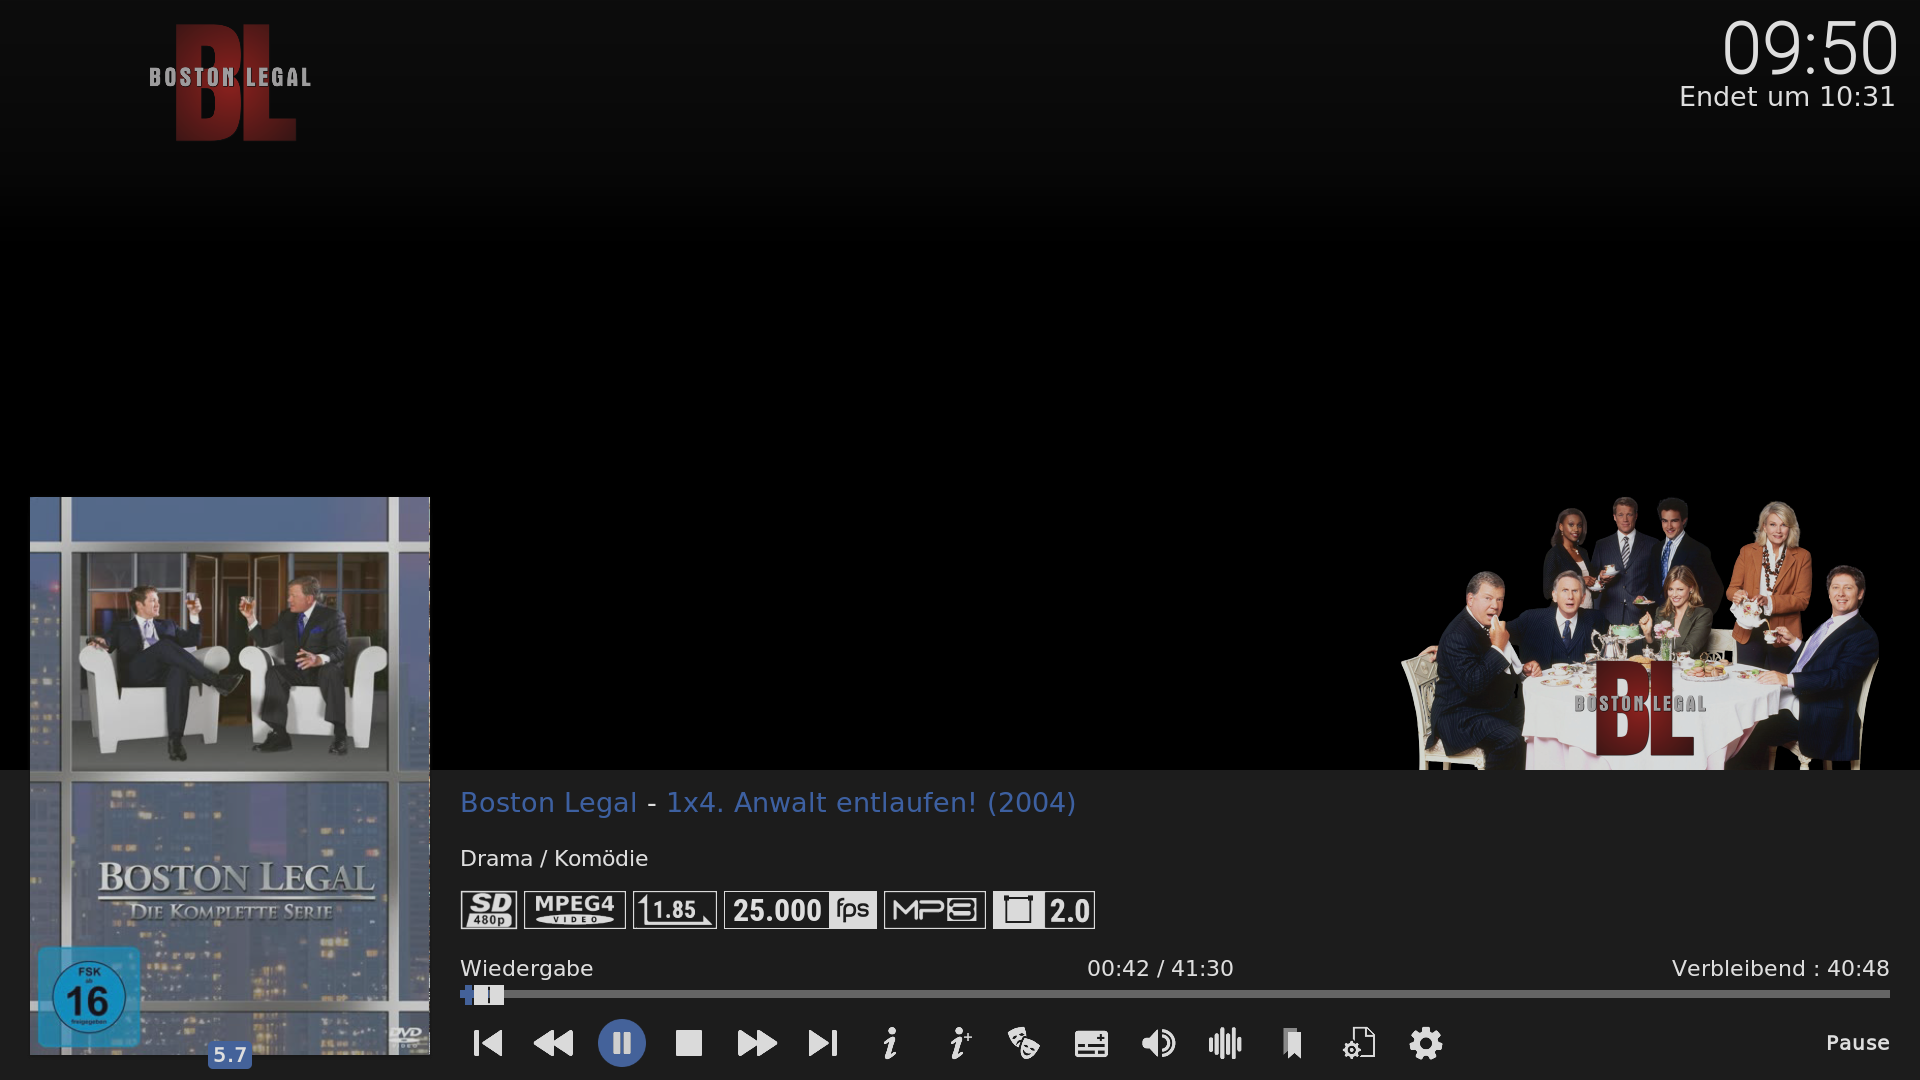Click the 25.000 fps badge

click(800, 910)
